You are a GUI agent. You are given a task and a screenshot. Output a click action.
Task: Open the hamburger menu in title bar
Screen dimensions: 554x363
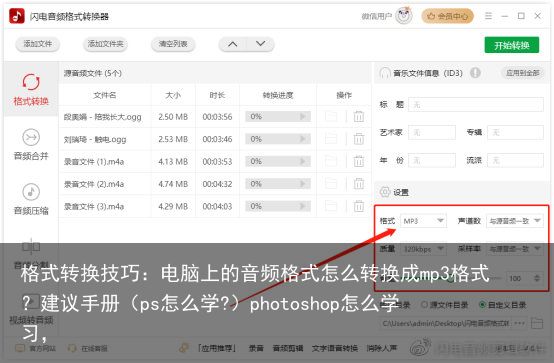coord(488,16)
